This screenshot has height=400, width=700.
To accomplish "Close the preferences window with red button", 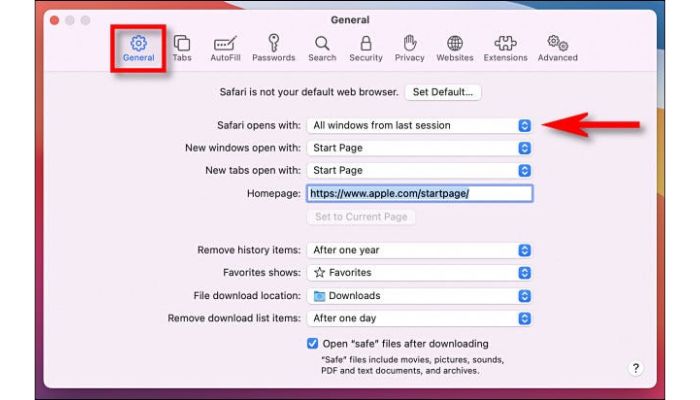I will click(54, 20).
